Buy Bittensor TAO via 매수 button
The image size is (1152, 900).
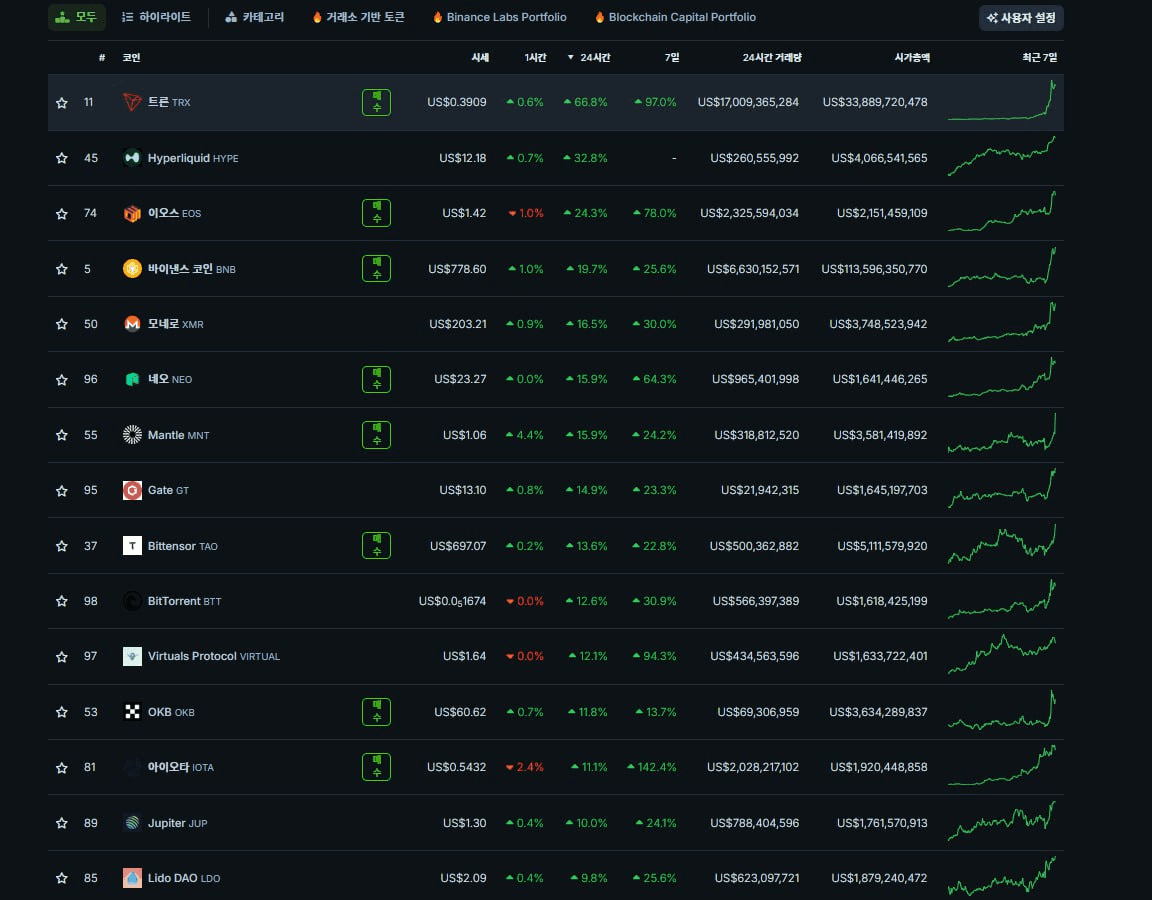[x=376, y=545]
